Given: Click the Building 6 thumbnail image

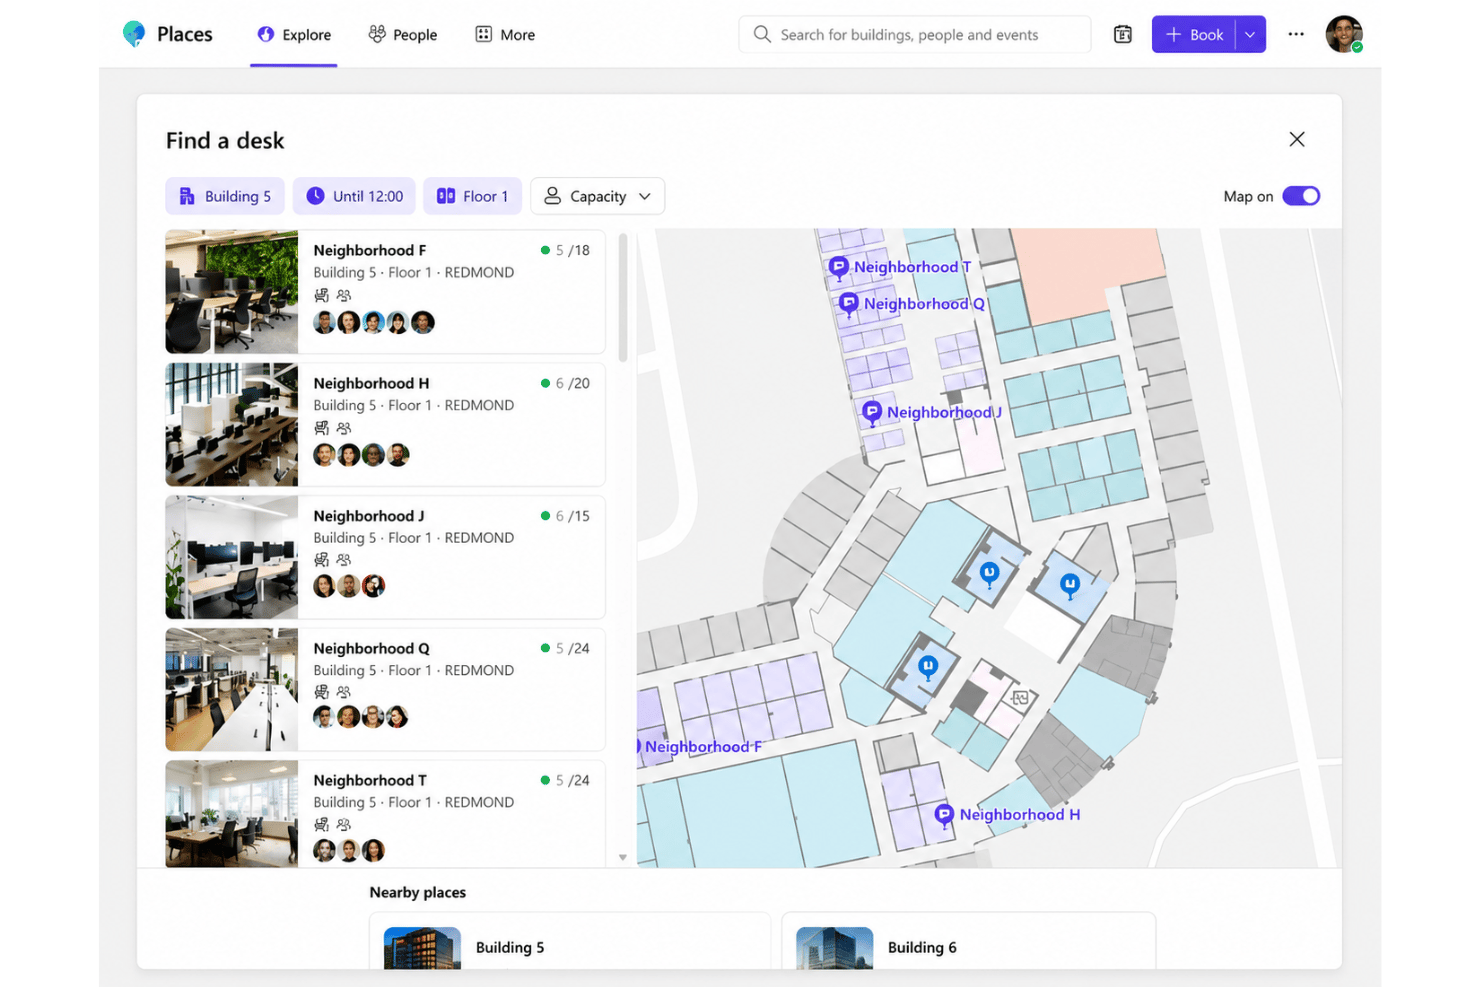Looking at the screenshot, I should (x=834, y=948).
